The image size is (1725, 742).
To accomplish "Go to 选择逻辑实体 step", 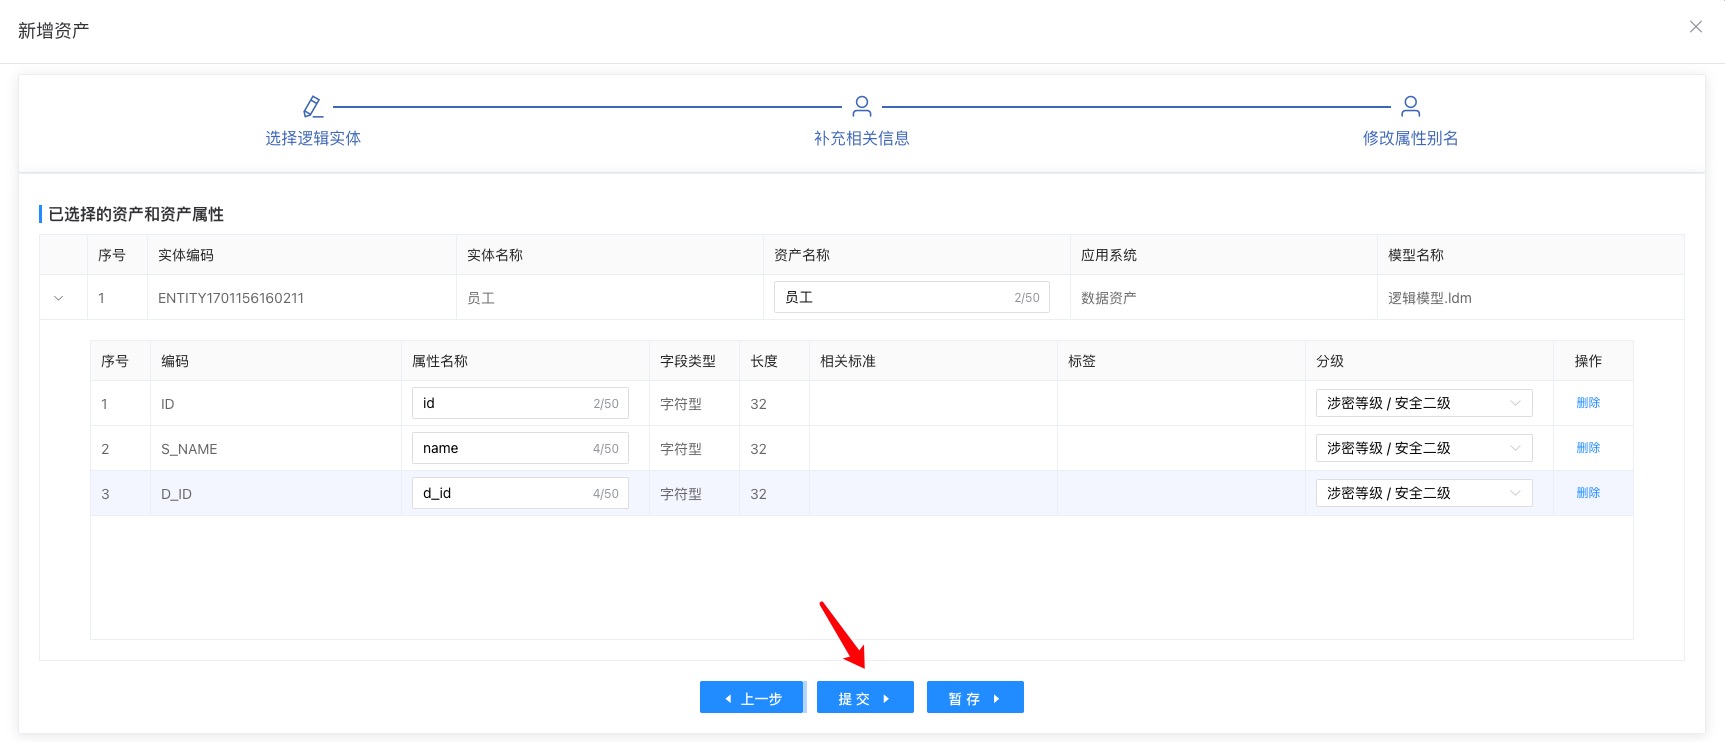I will [x=313, y=138].
